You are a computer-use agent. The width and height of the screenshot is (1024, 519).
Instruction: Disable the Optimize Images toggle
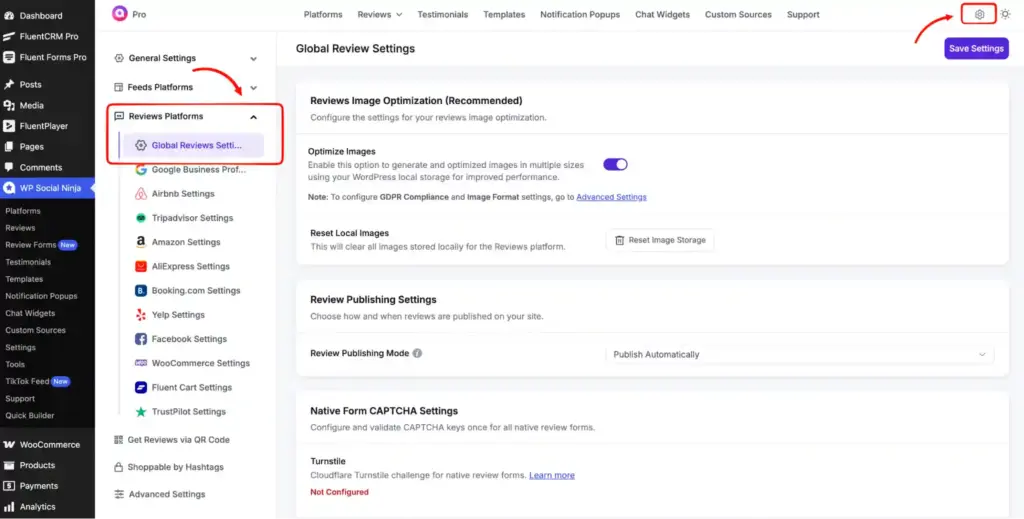(615, 164)
